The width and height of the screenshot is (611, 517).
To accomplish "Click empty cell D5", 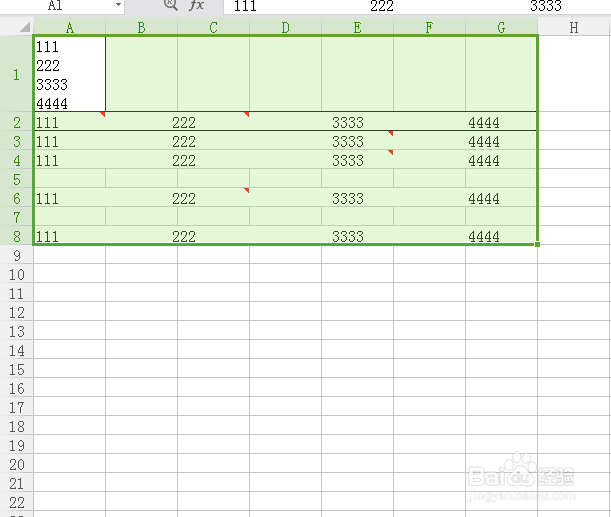I will [286, 178].
